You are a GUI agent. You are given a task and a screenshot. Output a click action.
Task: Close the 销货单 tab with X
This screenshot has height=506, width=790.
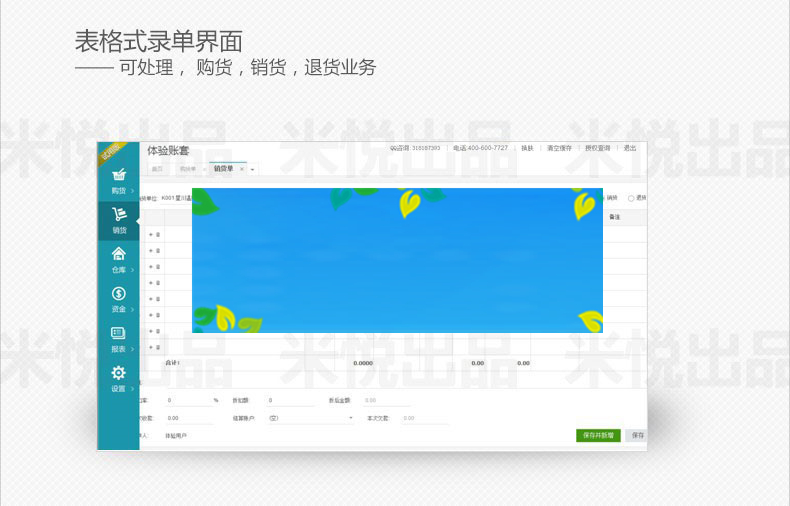tap(241, 169)
